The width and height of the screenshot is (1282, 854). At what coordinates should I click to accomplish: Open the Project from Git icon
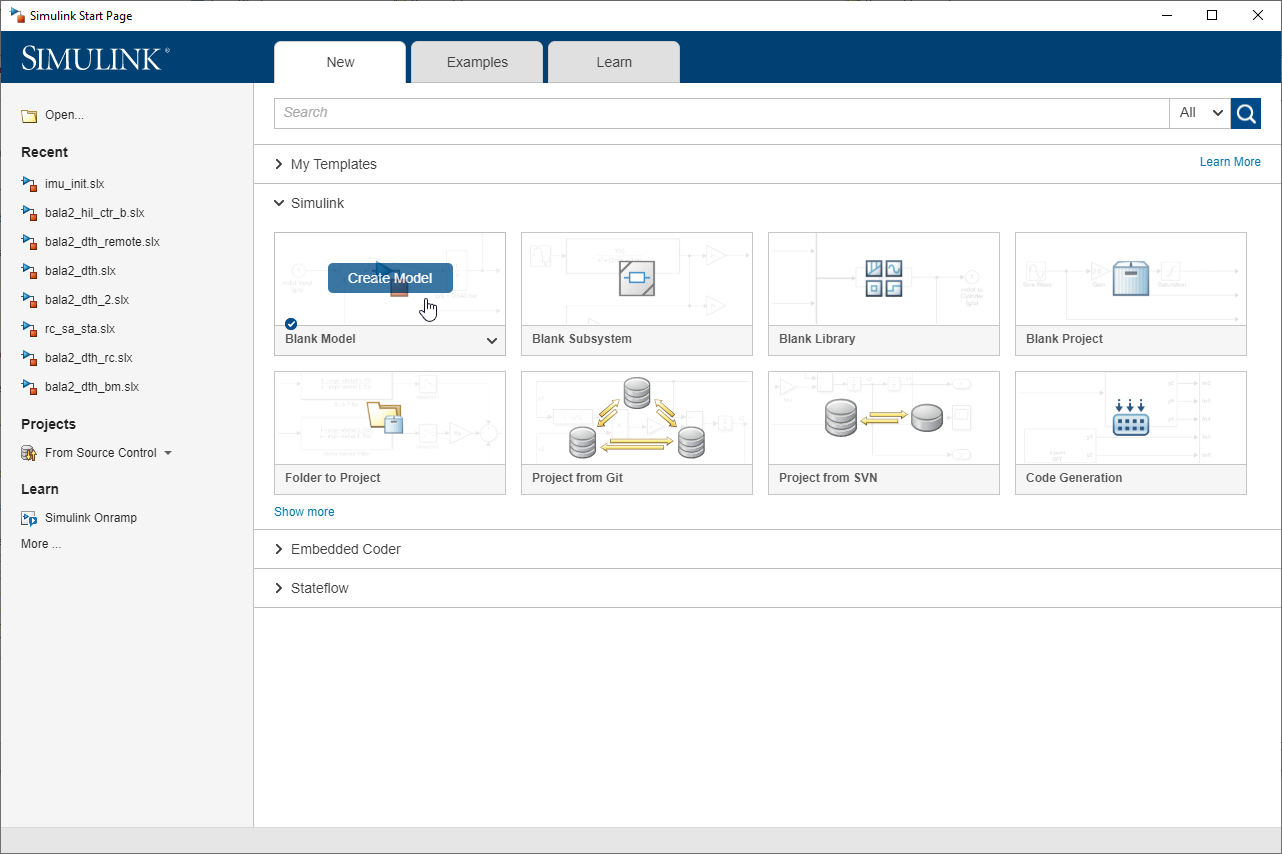636,418
